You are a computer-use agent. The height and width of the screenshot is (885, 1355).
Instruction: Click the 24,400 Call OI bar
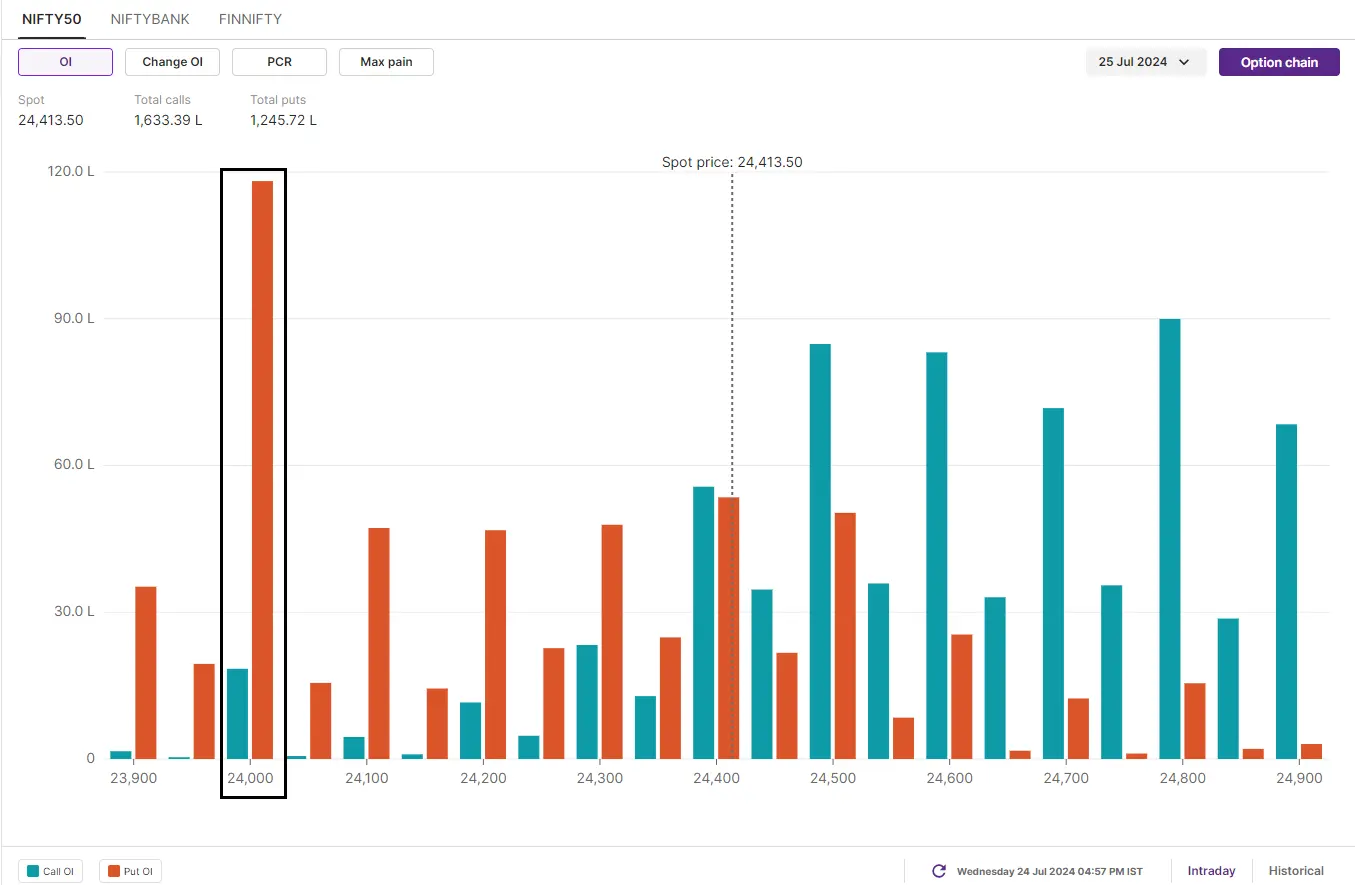pos(704,622)
